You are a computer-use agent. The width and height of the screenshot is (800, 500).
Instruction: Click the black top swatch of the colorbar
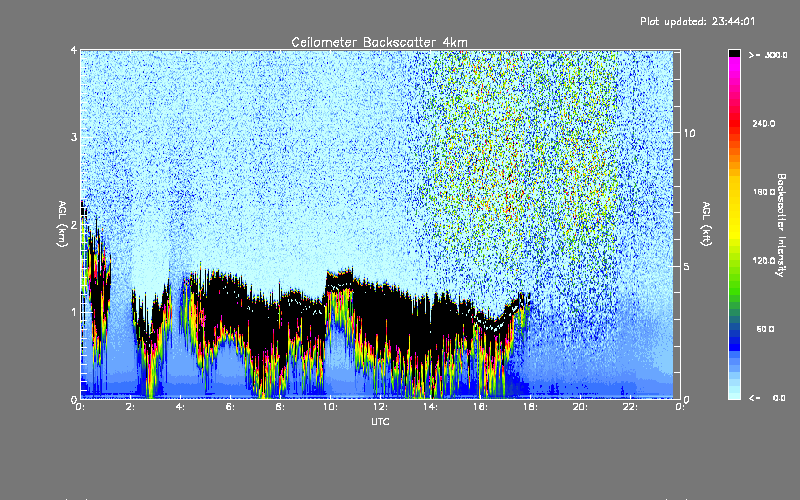tap(734, 53)
